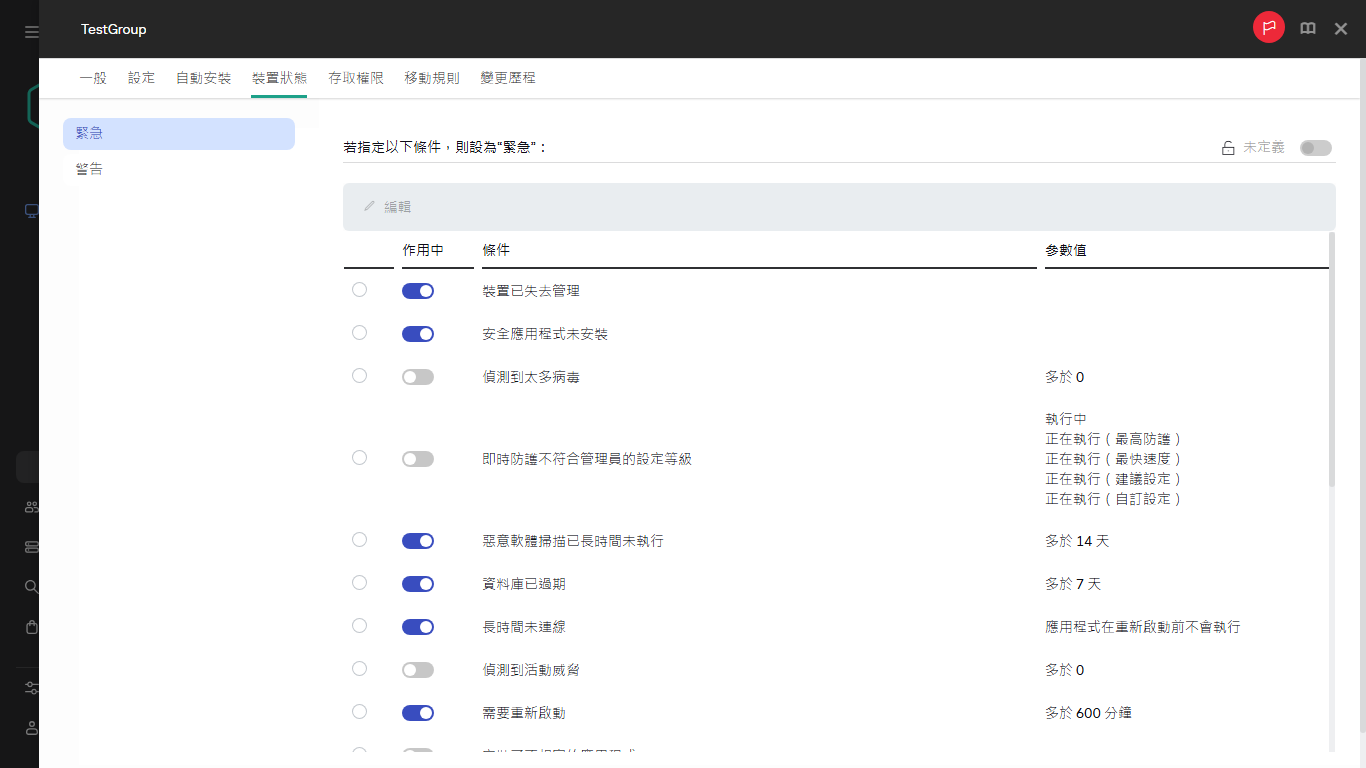The width and height of the screenshot is (1366, 768).
Task: Open the 自動安裝 tab
Action: pos(203,77)
